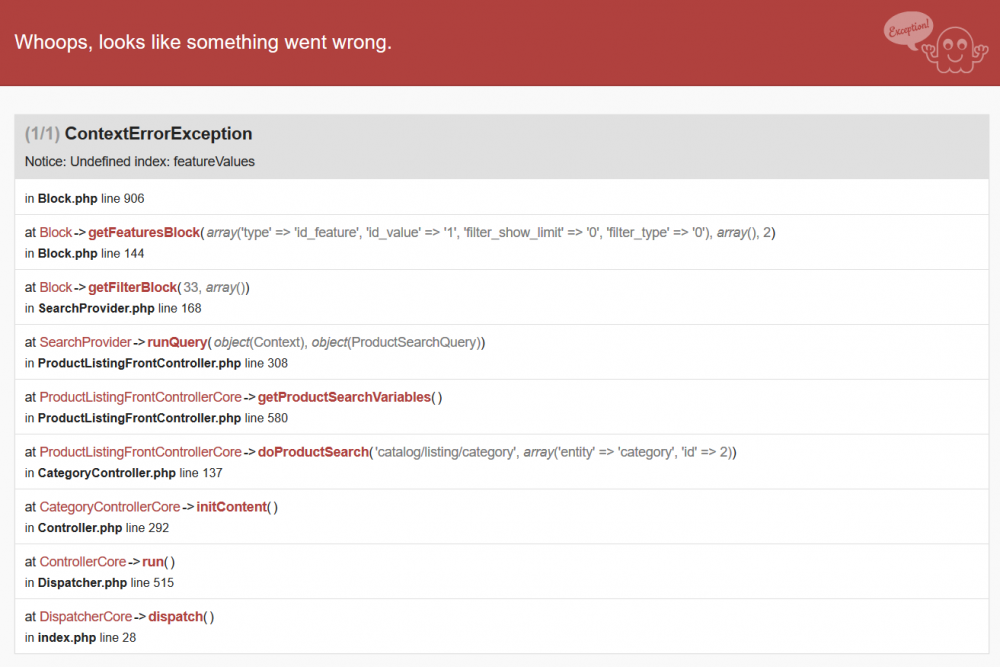Click the ProductListingFrontControllerCore class link
The width and height of the screenshot is (1000, 667).
tap(140, 396)
